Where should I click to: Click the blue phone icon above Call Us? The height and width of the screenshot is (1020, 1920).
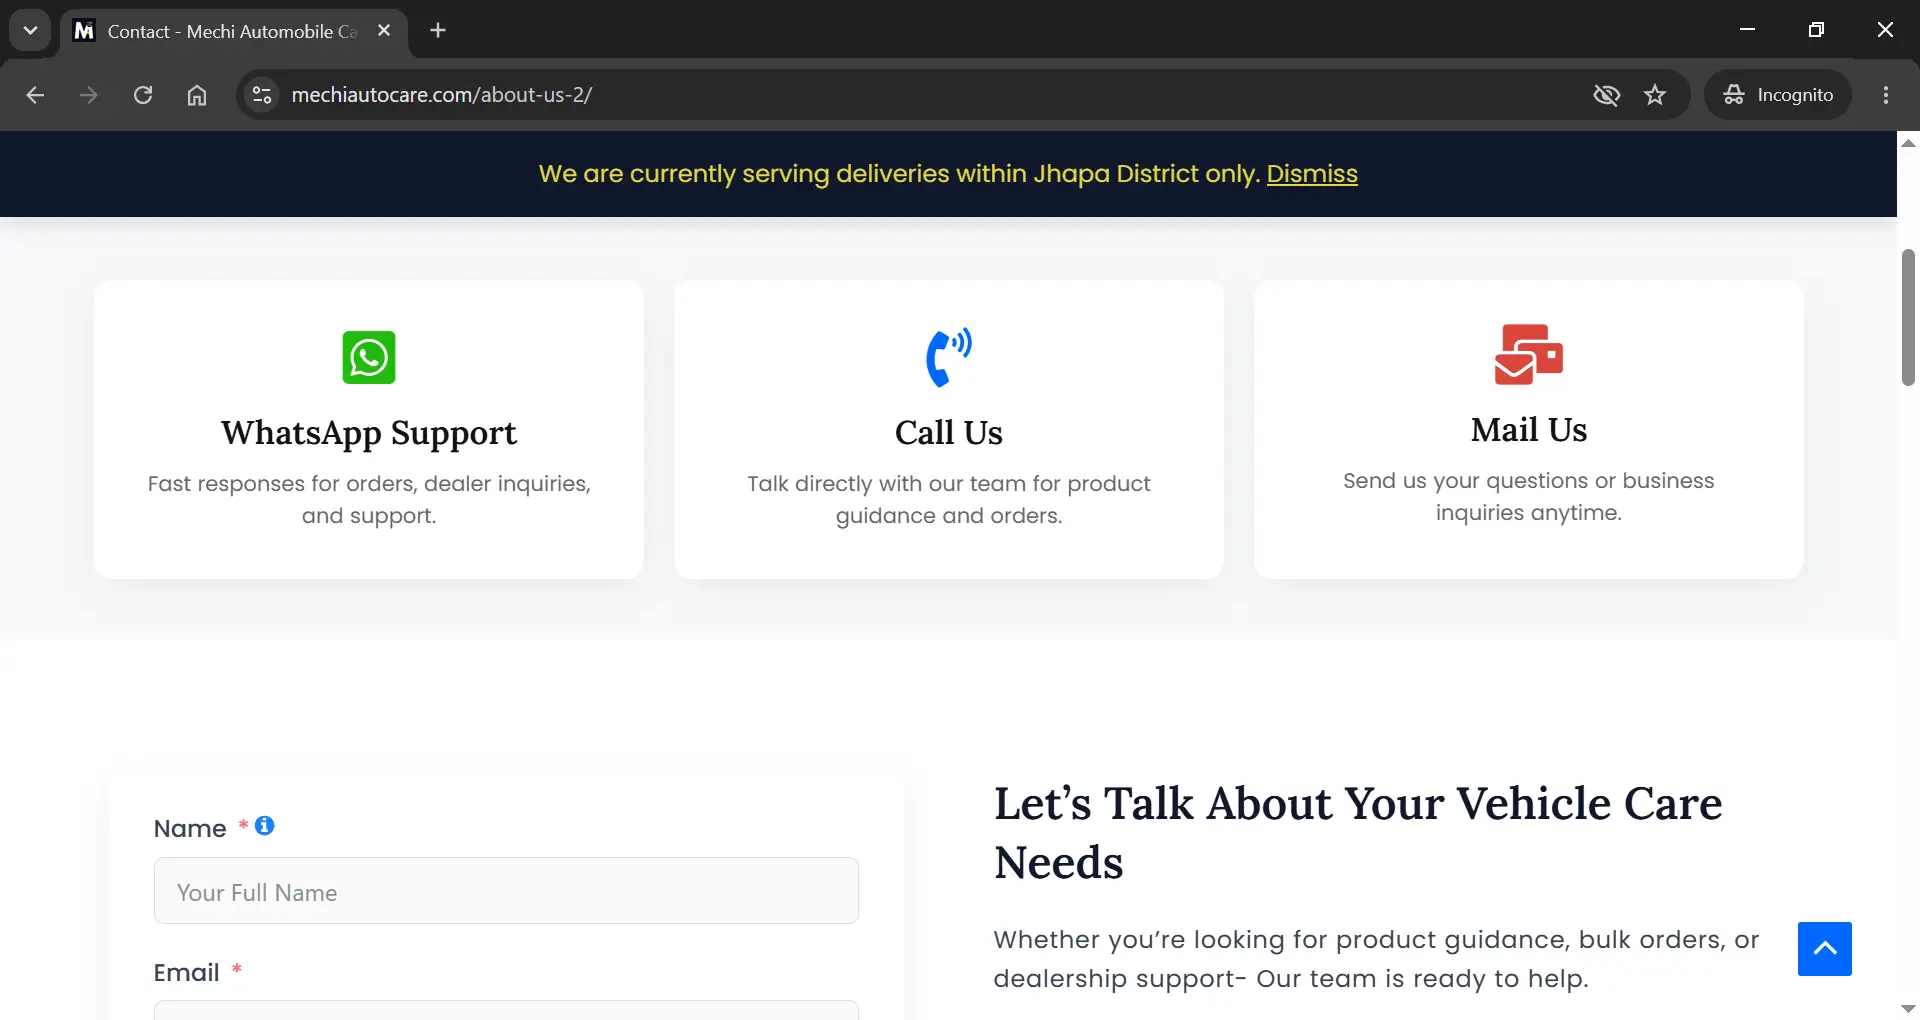click(x=949, y=357)
